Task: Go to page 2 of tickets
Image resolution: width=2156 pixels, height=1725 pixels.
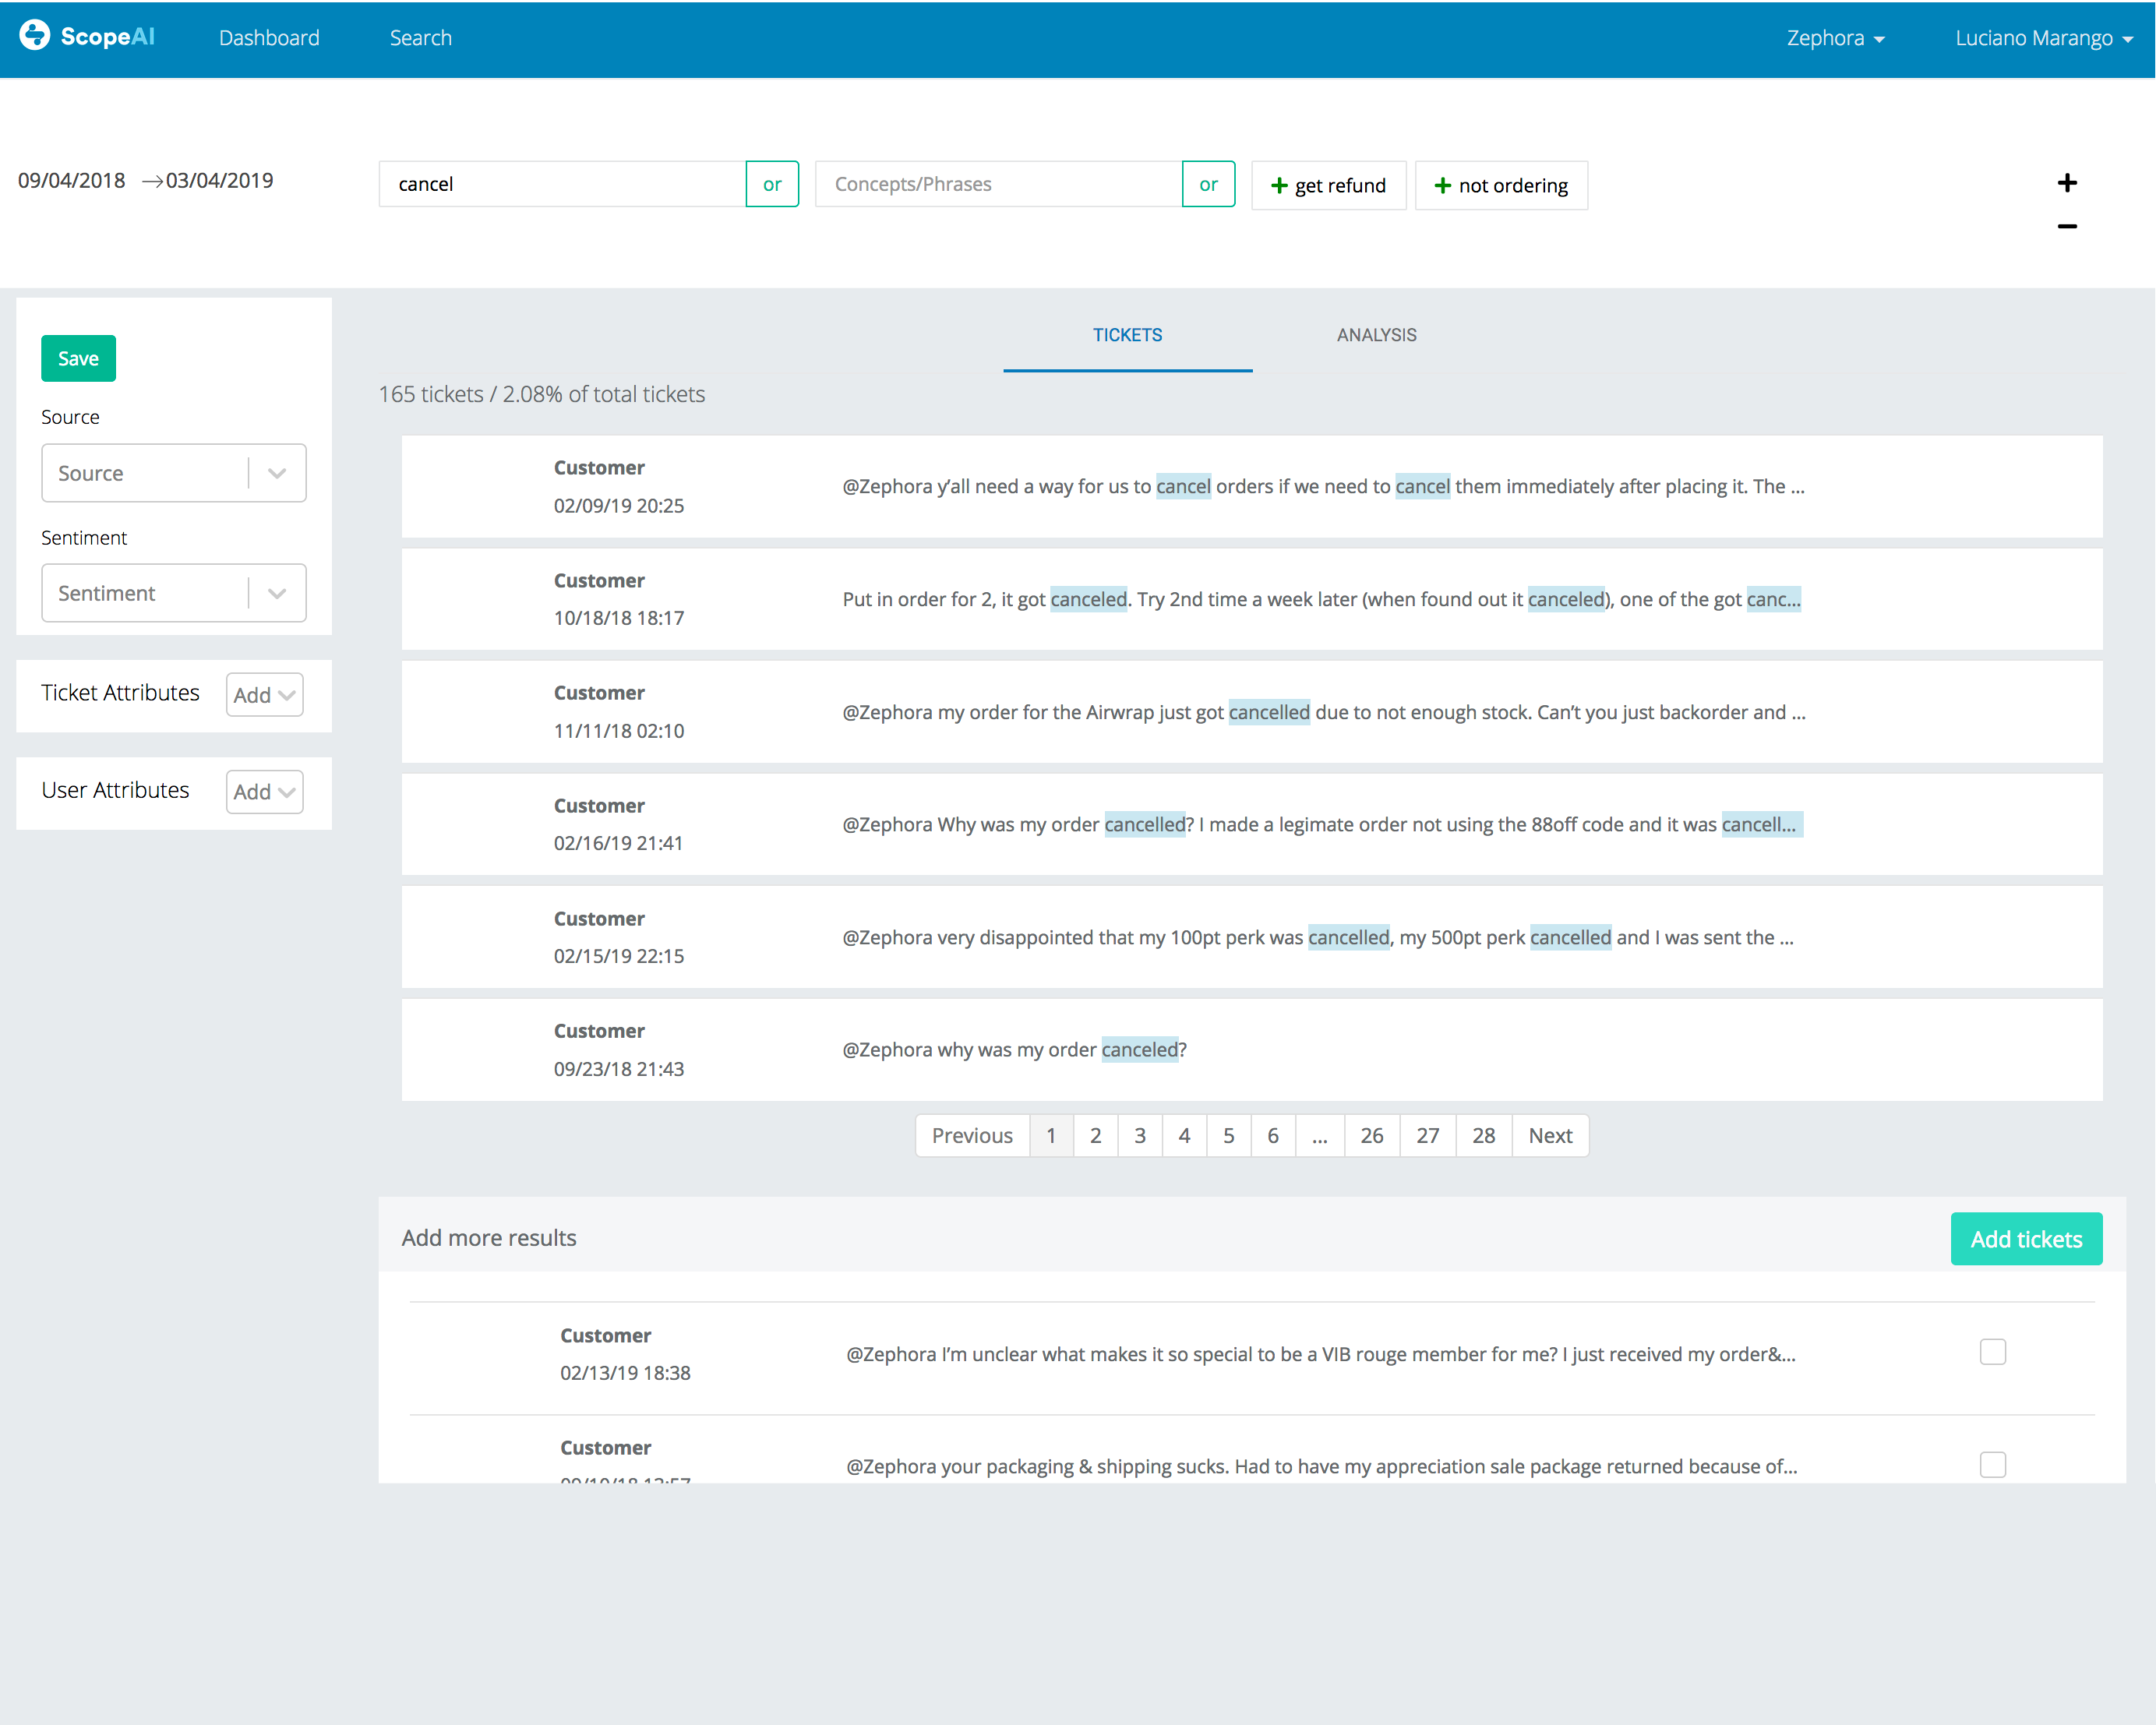Action: click(1095, 1136)
